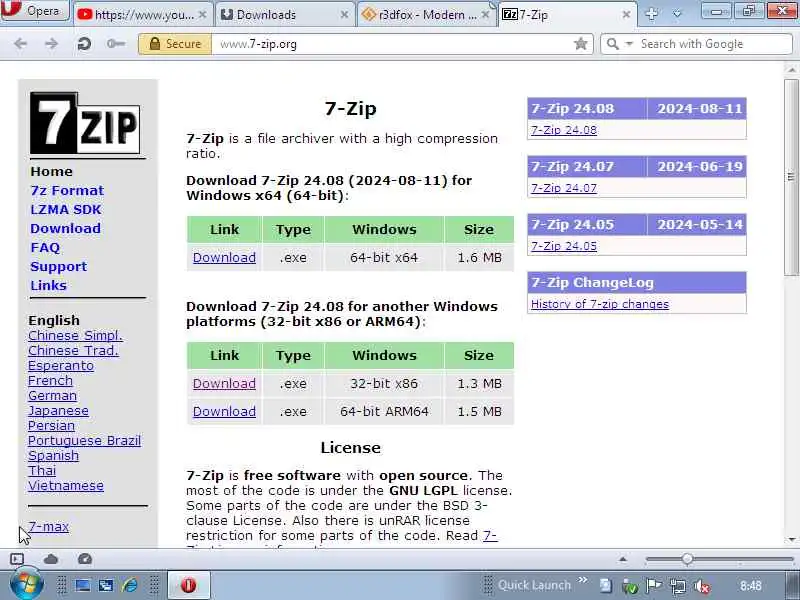
Task: Open the LZMA SDK page
Action: 66,210
